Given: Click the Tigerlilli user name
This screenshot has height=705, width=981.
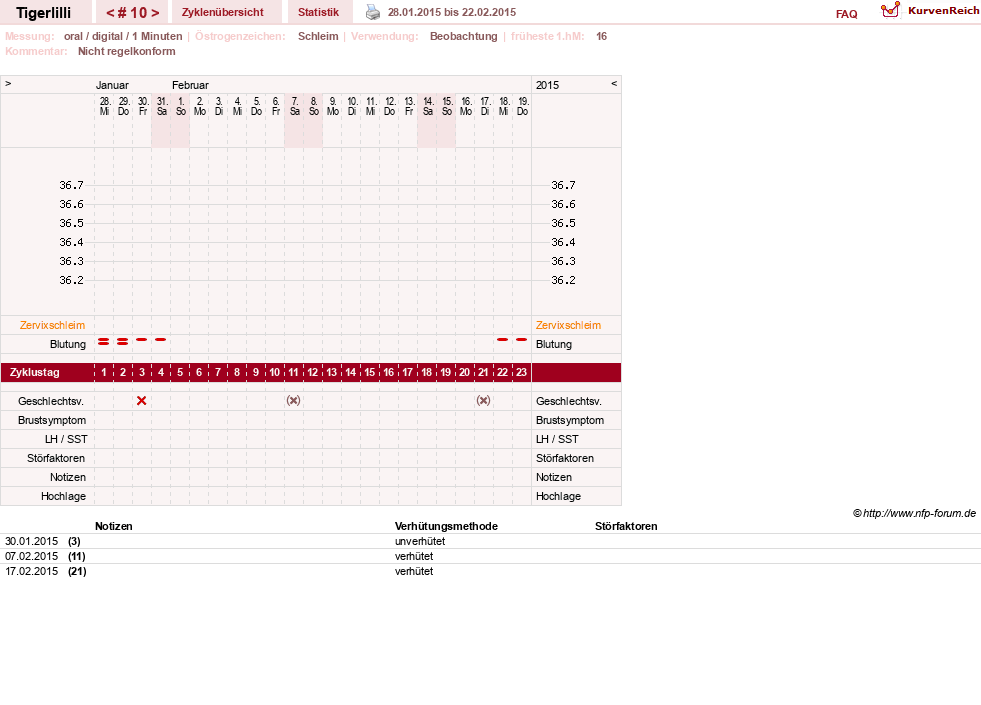Looking at the screenshot, I should tap(44, 13).
